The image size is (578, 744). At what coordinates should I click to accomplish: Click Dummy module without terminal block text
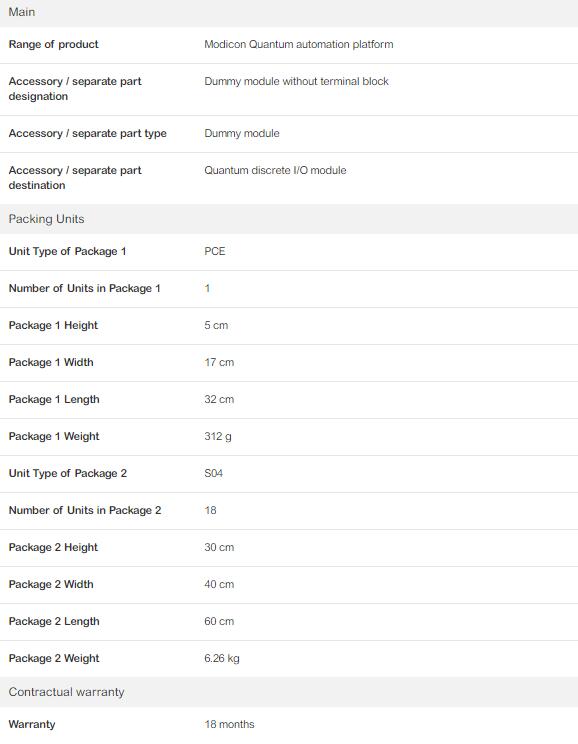pyautogui.click(x=296, y=81)
